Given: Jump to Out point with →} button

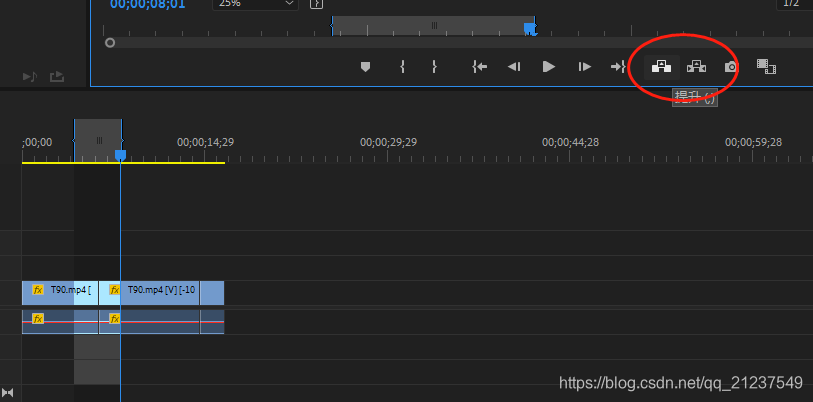Looking at the screenshot, I should click(x=618, y=66).
